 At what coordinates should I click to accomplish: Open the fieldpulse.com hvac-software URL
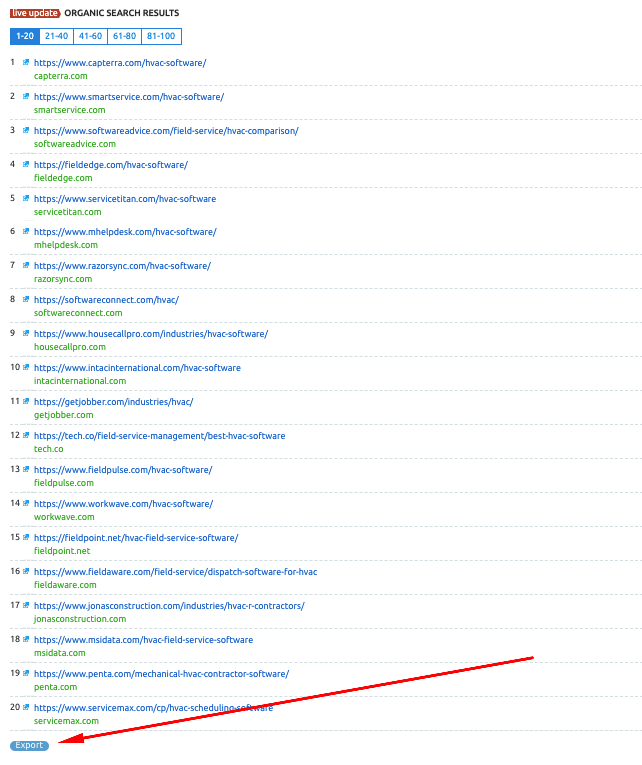[123, 470]
